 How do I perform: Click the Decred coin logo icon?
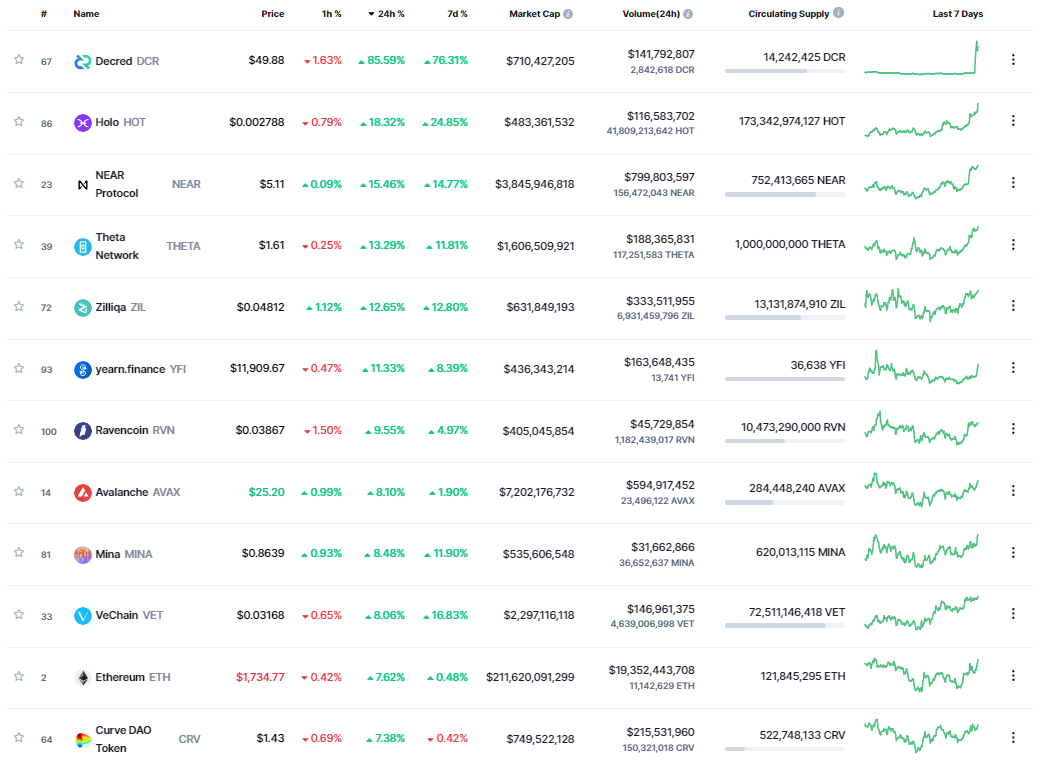point(83,61)
